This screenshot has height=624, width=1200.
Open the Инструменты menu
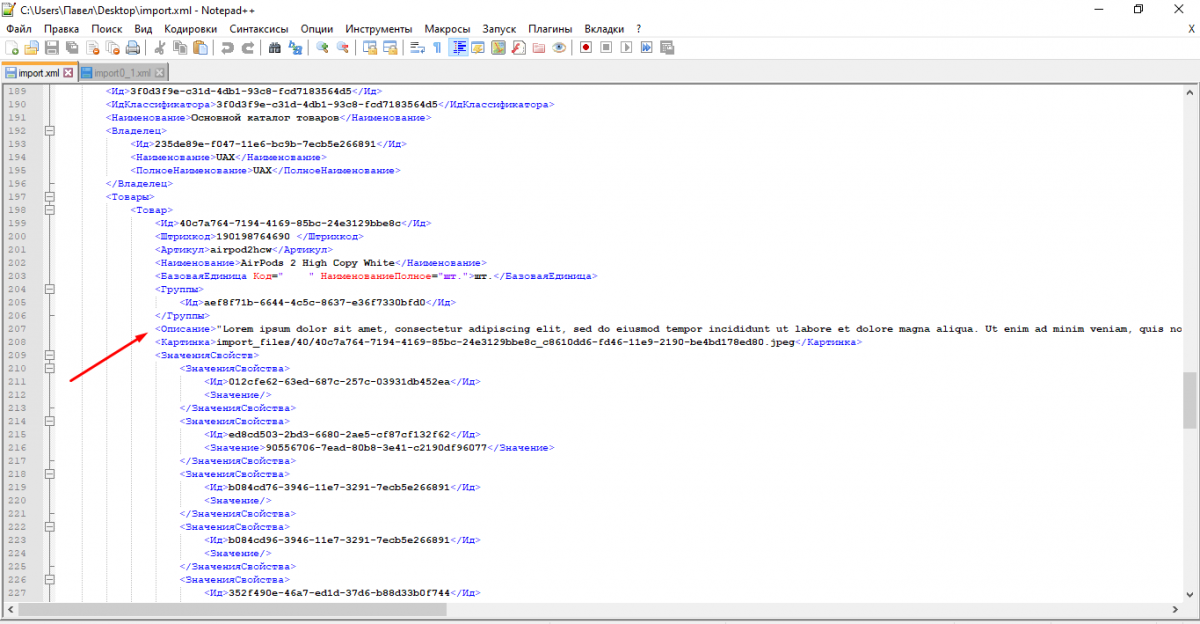(x=377, y=29)
